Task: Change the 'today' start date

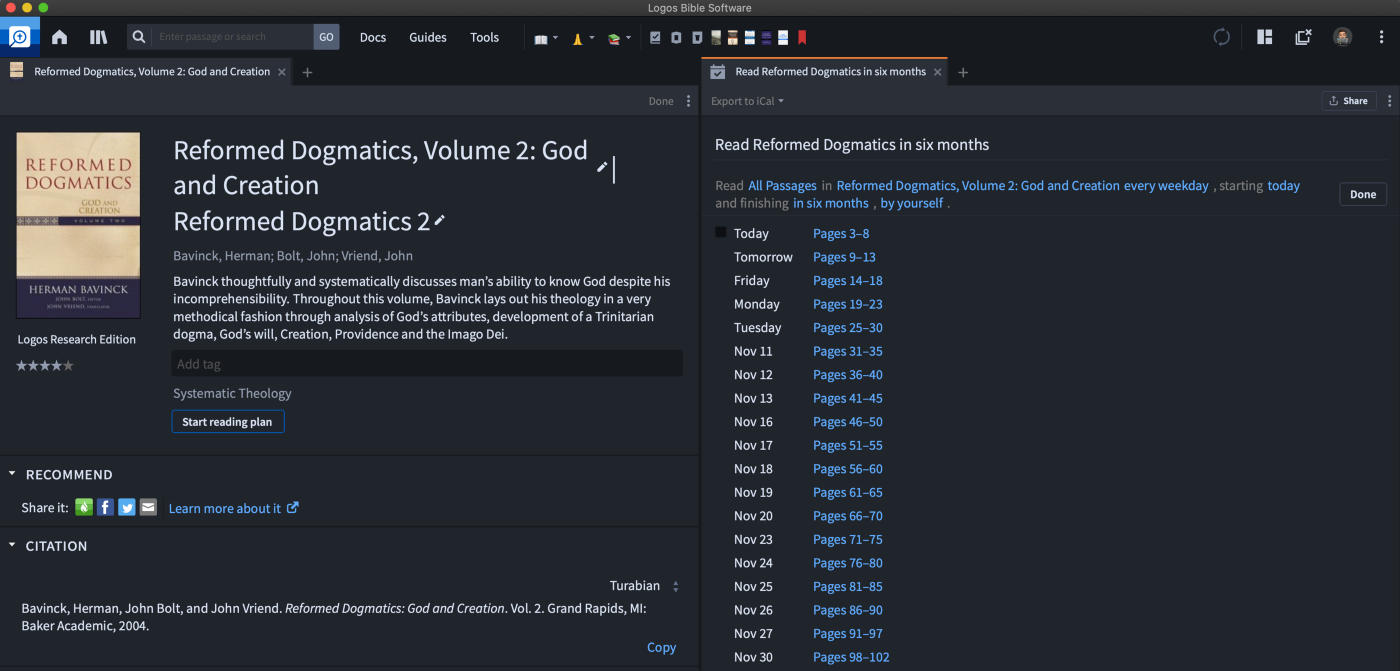Action: pyautogui.click(x=1284, y=186)
